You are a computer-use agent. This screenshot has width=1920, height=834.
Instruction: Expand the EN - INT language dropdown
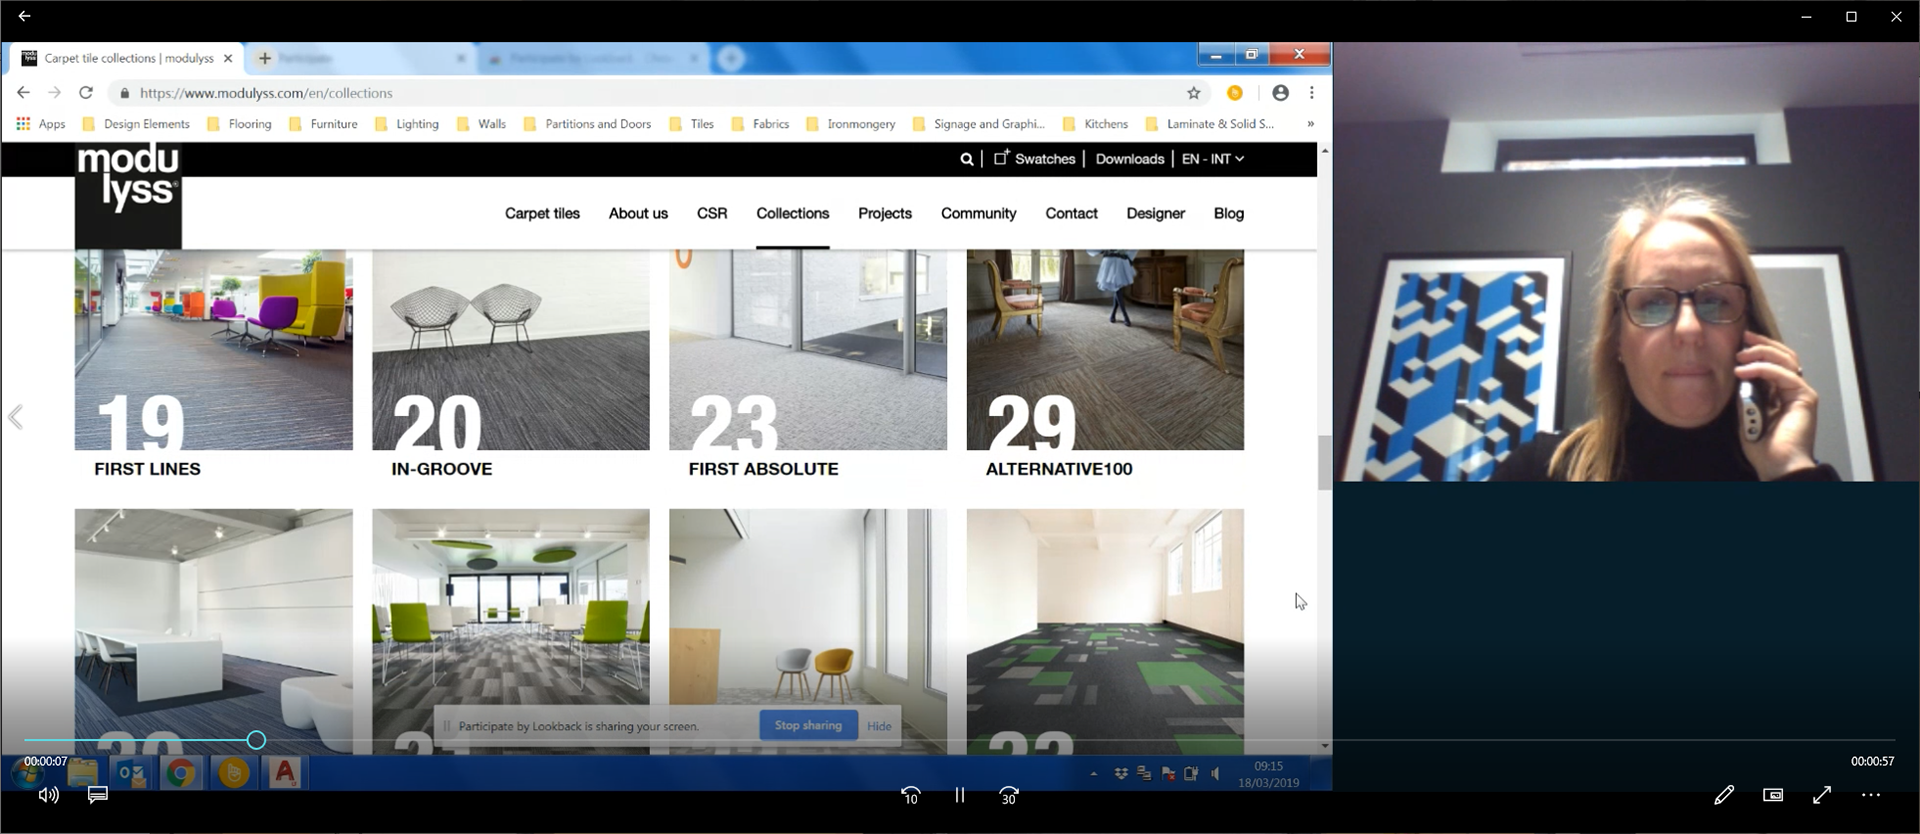[1213, 159]
